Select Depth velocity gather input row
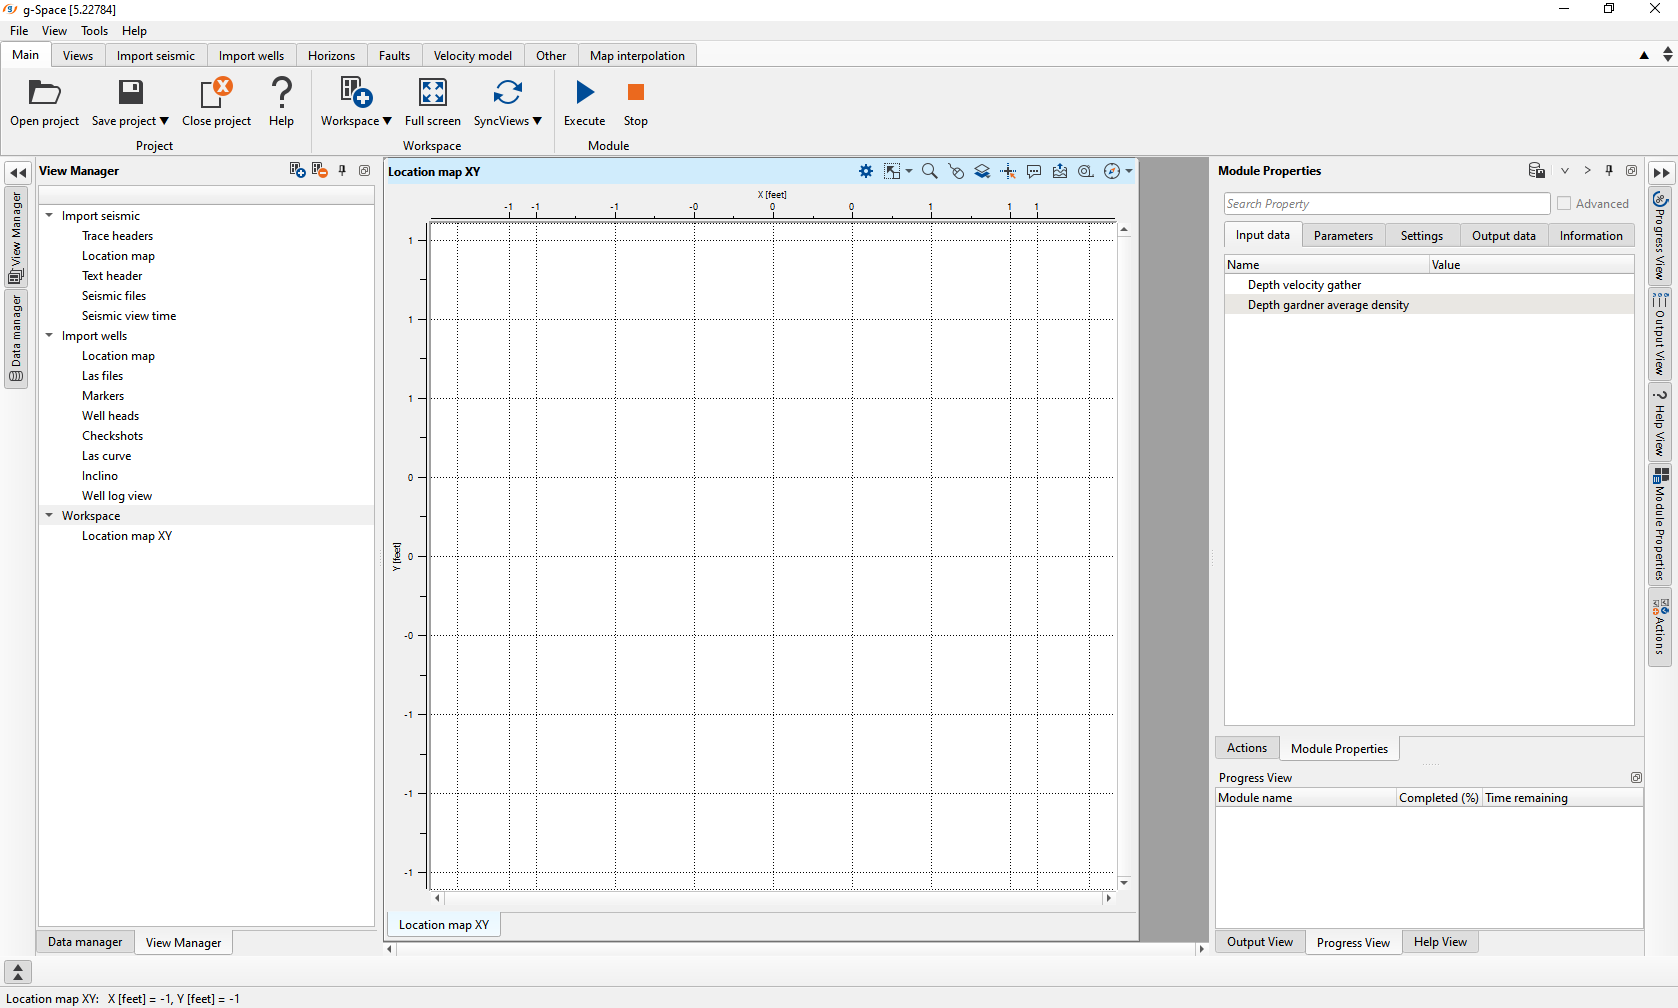 (1304, 284)
